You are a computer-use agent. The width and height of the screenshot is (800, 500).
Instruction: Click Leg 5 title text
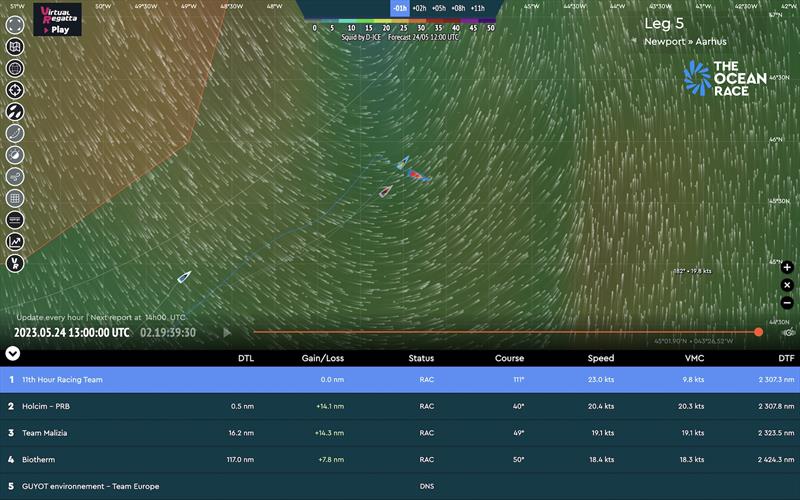664,23
